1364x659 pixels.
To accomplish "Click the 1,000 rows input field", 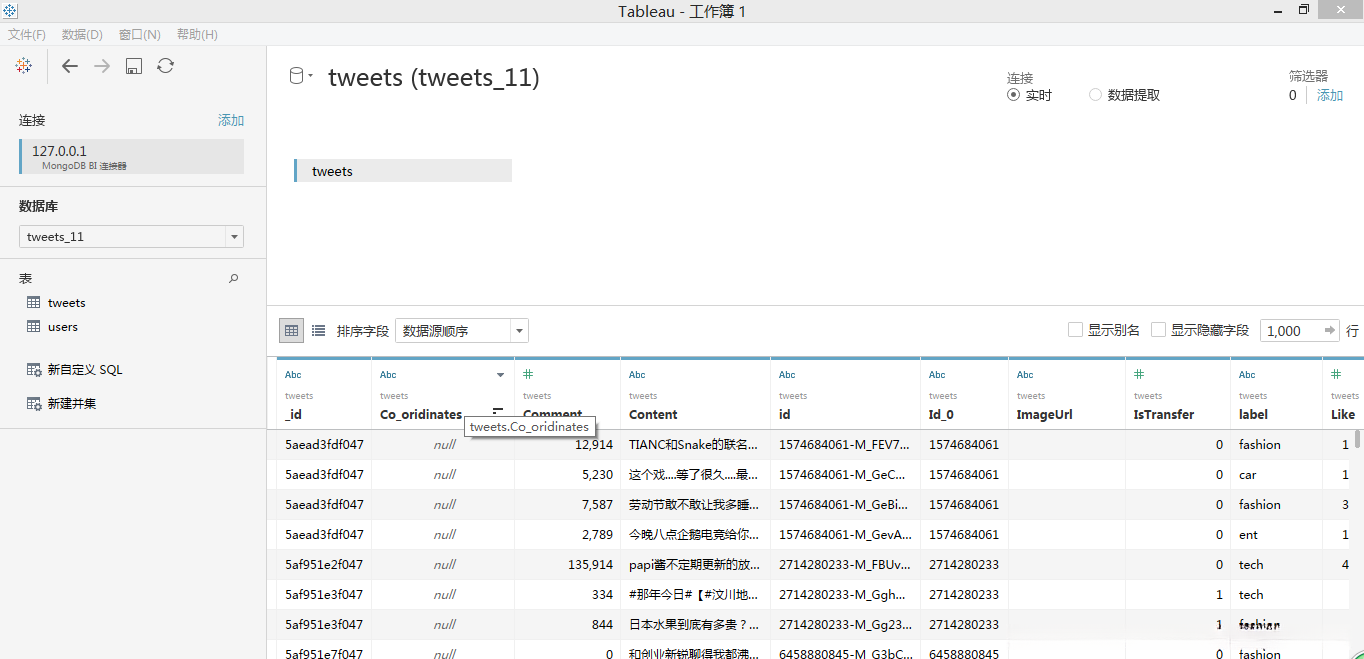I will 1291,331.
